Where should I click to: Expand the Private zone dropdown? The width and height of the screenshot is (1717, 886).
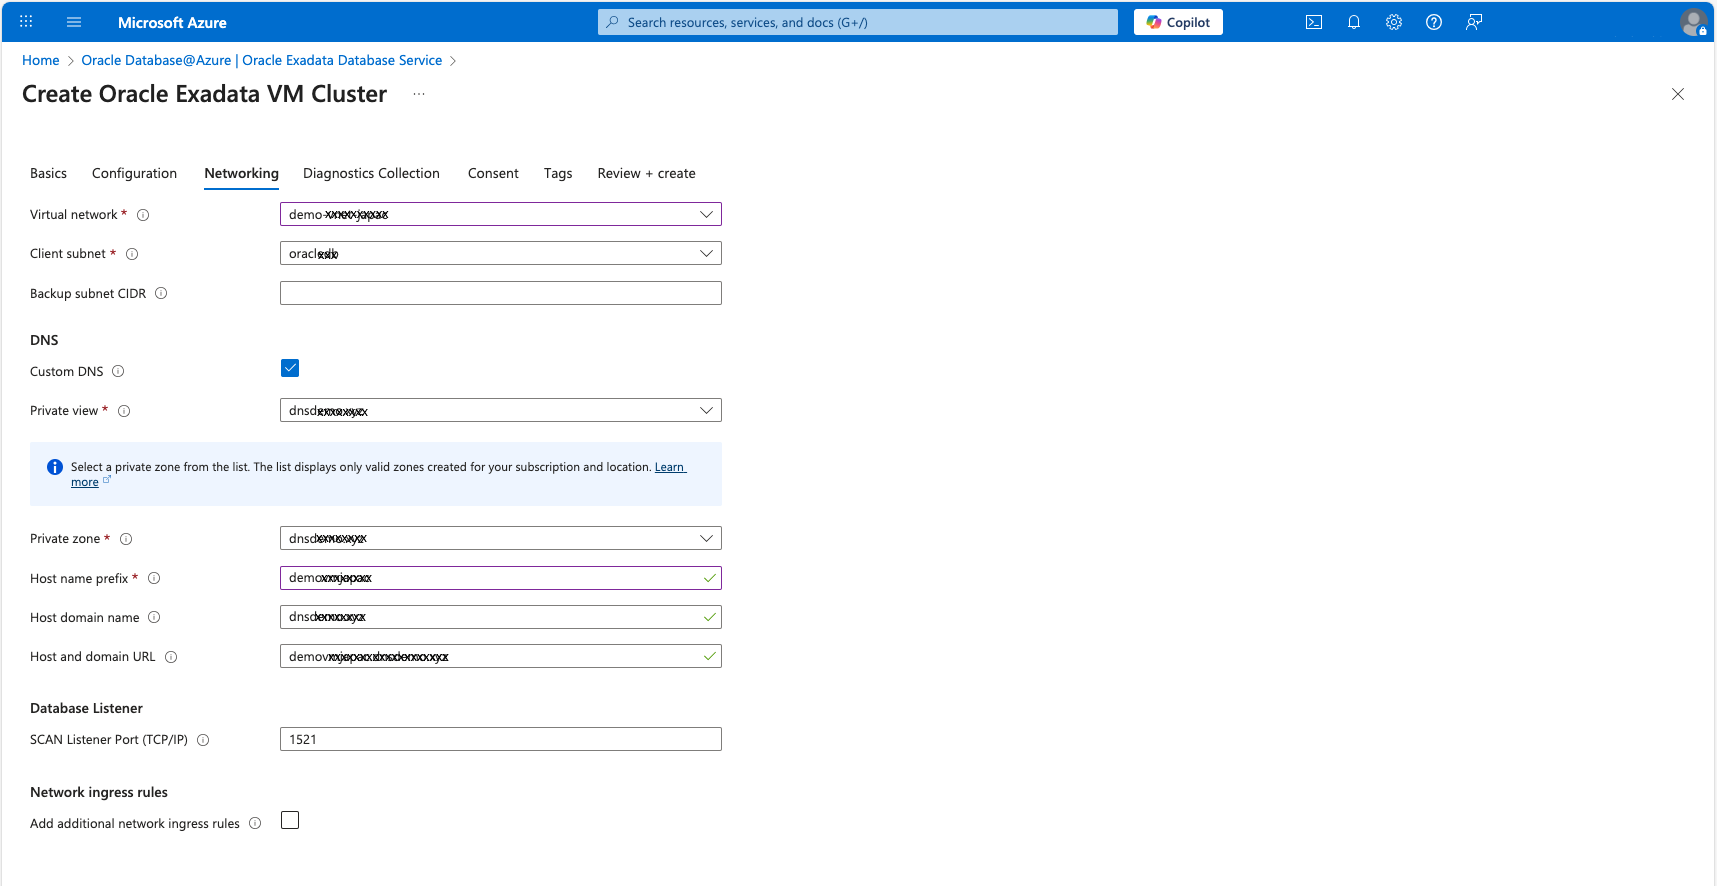tap(501, 538)
